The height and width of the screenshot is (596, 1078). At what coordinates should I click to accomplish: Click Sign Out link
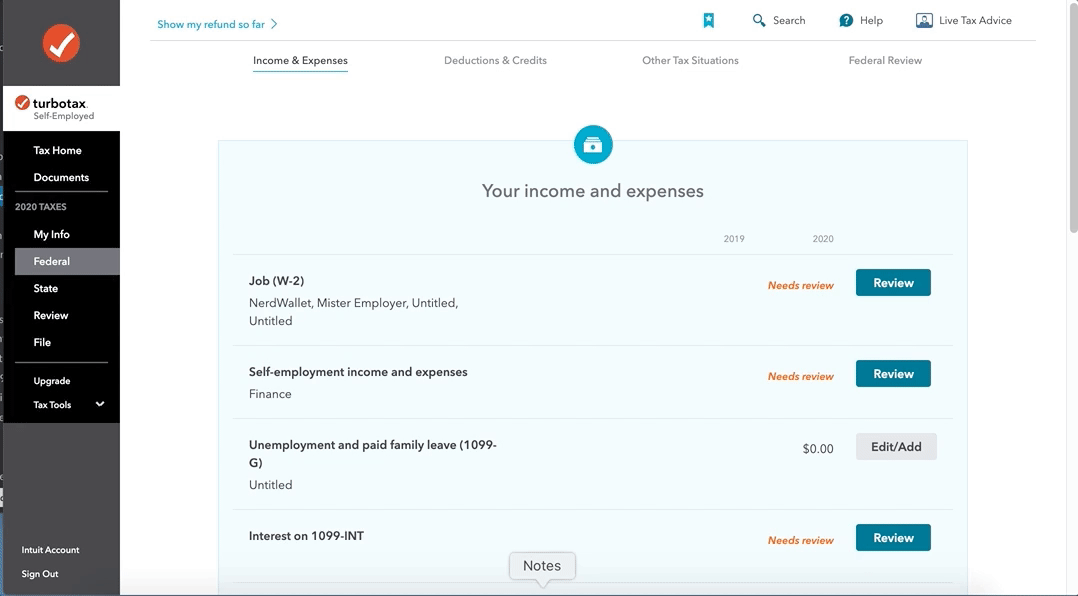pyautogui.click(x=40, y=574)
